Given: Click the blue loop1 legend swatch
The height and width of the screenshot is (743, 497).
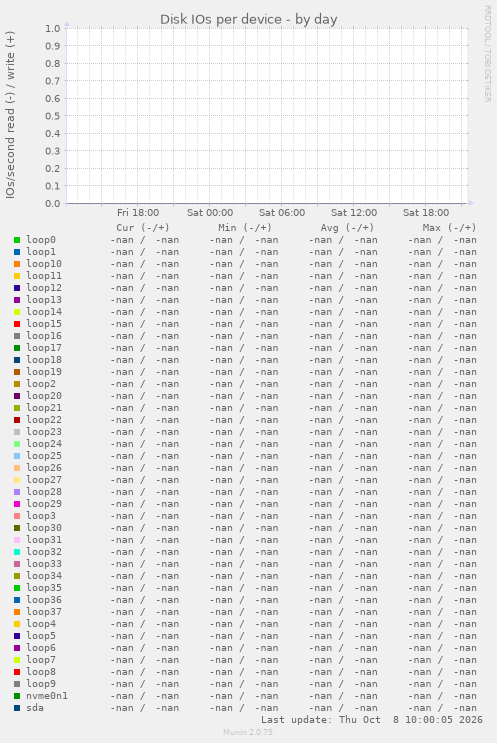Looking at the screenshot, I should click(x=17, y=252).
